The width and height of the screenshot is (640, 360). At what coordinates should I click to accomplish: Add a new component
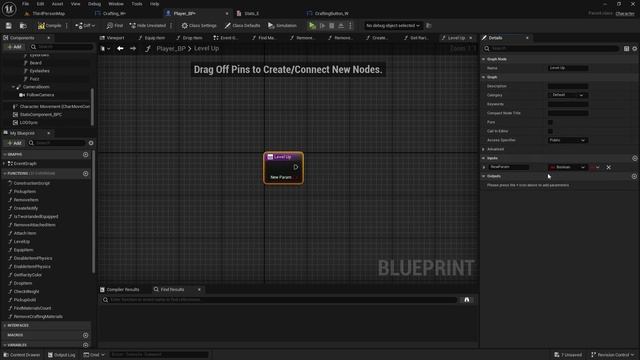pos(14,47)
